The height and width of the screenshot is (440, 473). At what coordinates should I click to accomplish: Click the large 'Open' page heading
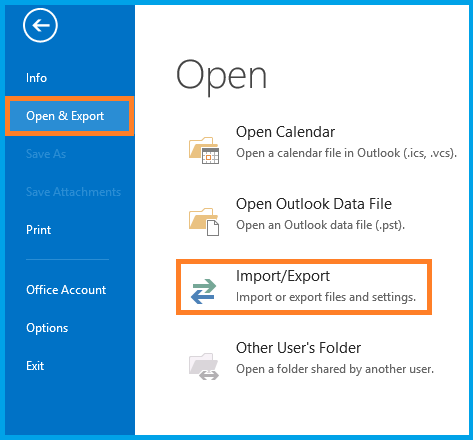point(221,77)
